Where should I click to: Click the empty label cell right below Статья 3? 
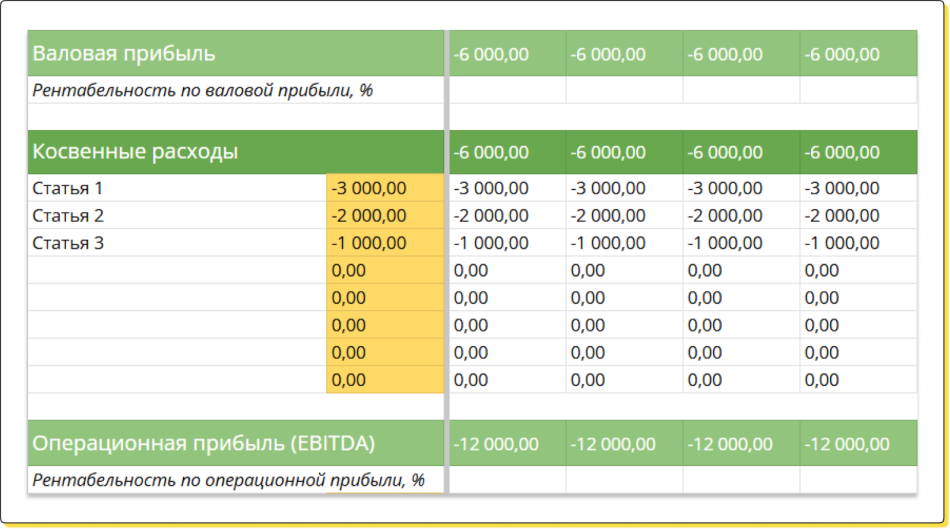[x=177, y=270]
